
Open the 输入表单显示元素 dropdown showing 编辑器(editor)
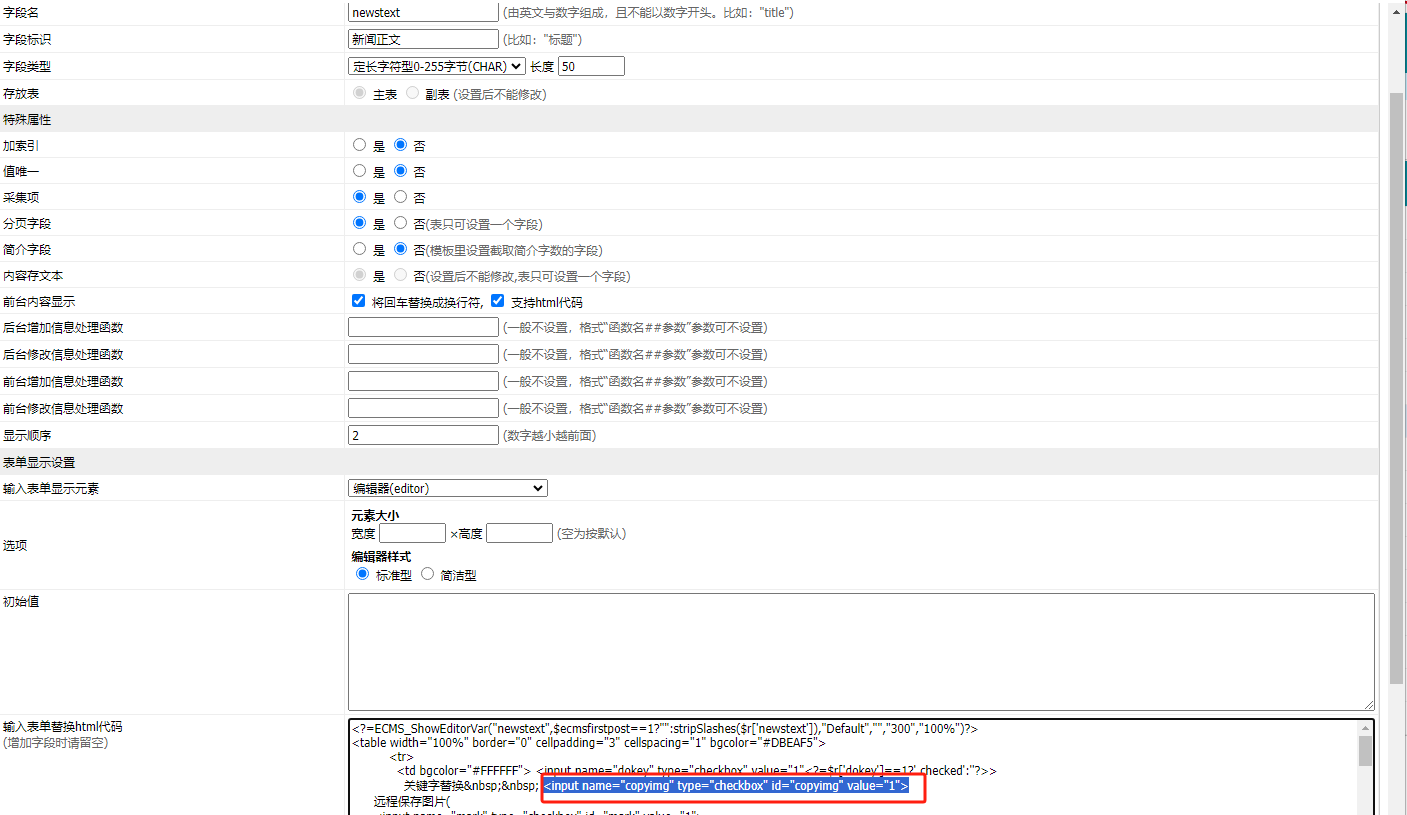pos(448,488)
